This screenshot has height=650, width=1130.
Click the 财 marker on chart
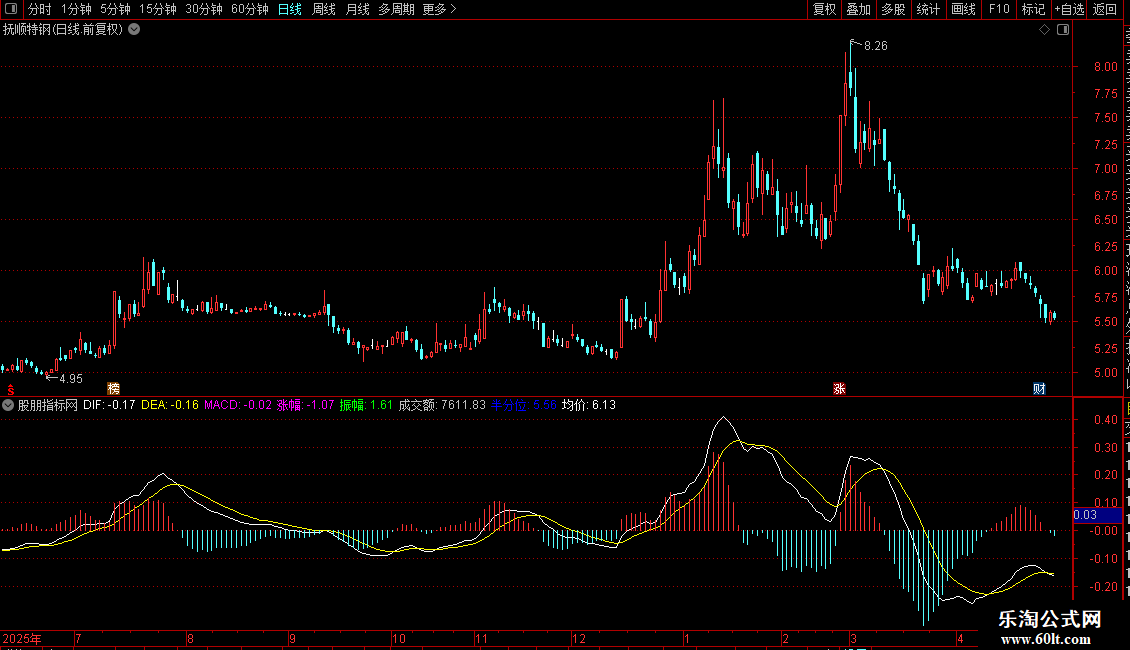(x=1039, y=388)
